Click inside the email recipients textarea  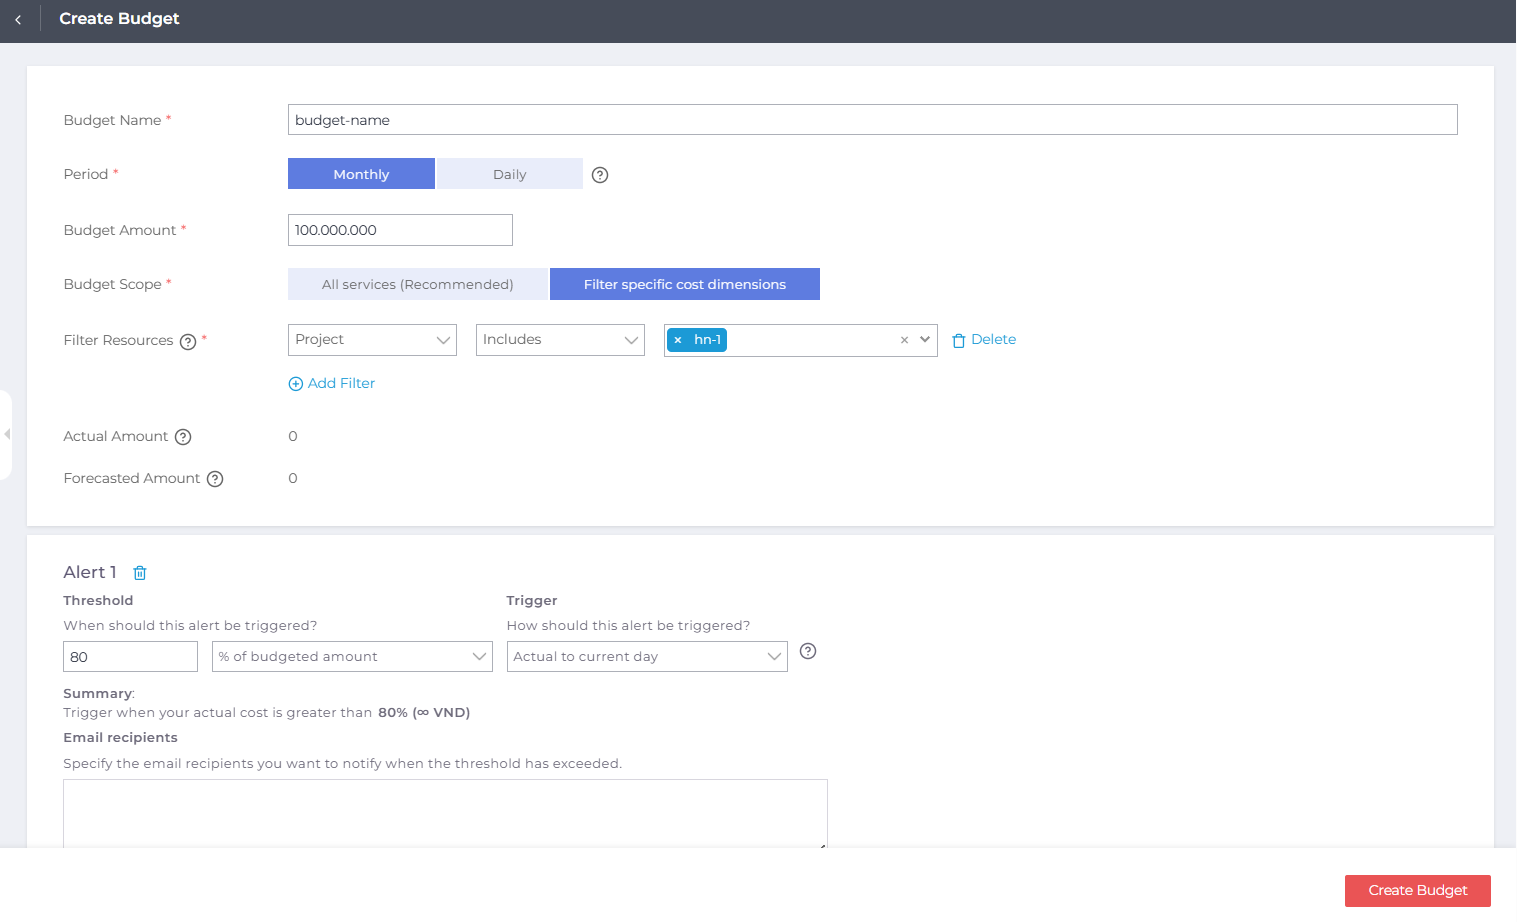(445, 814)
